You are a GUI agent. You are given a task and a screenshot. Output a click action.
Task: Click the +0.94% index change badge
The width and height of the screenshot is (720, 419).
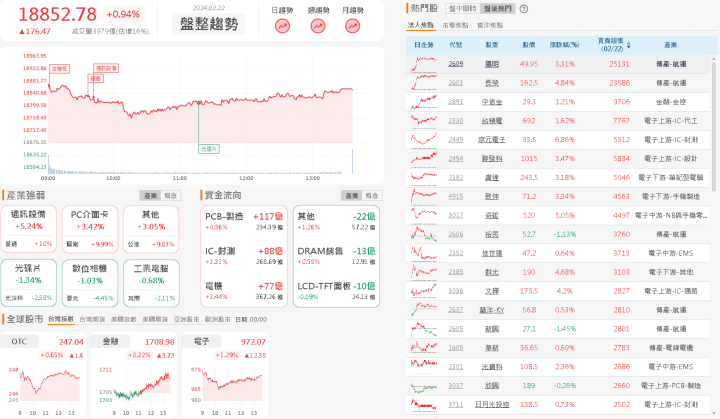(123, 14)
